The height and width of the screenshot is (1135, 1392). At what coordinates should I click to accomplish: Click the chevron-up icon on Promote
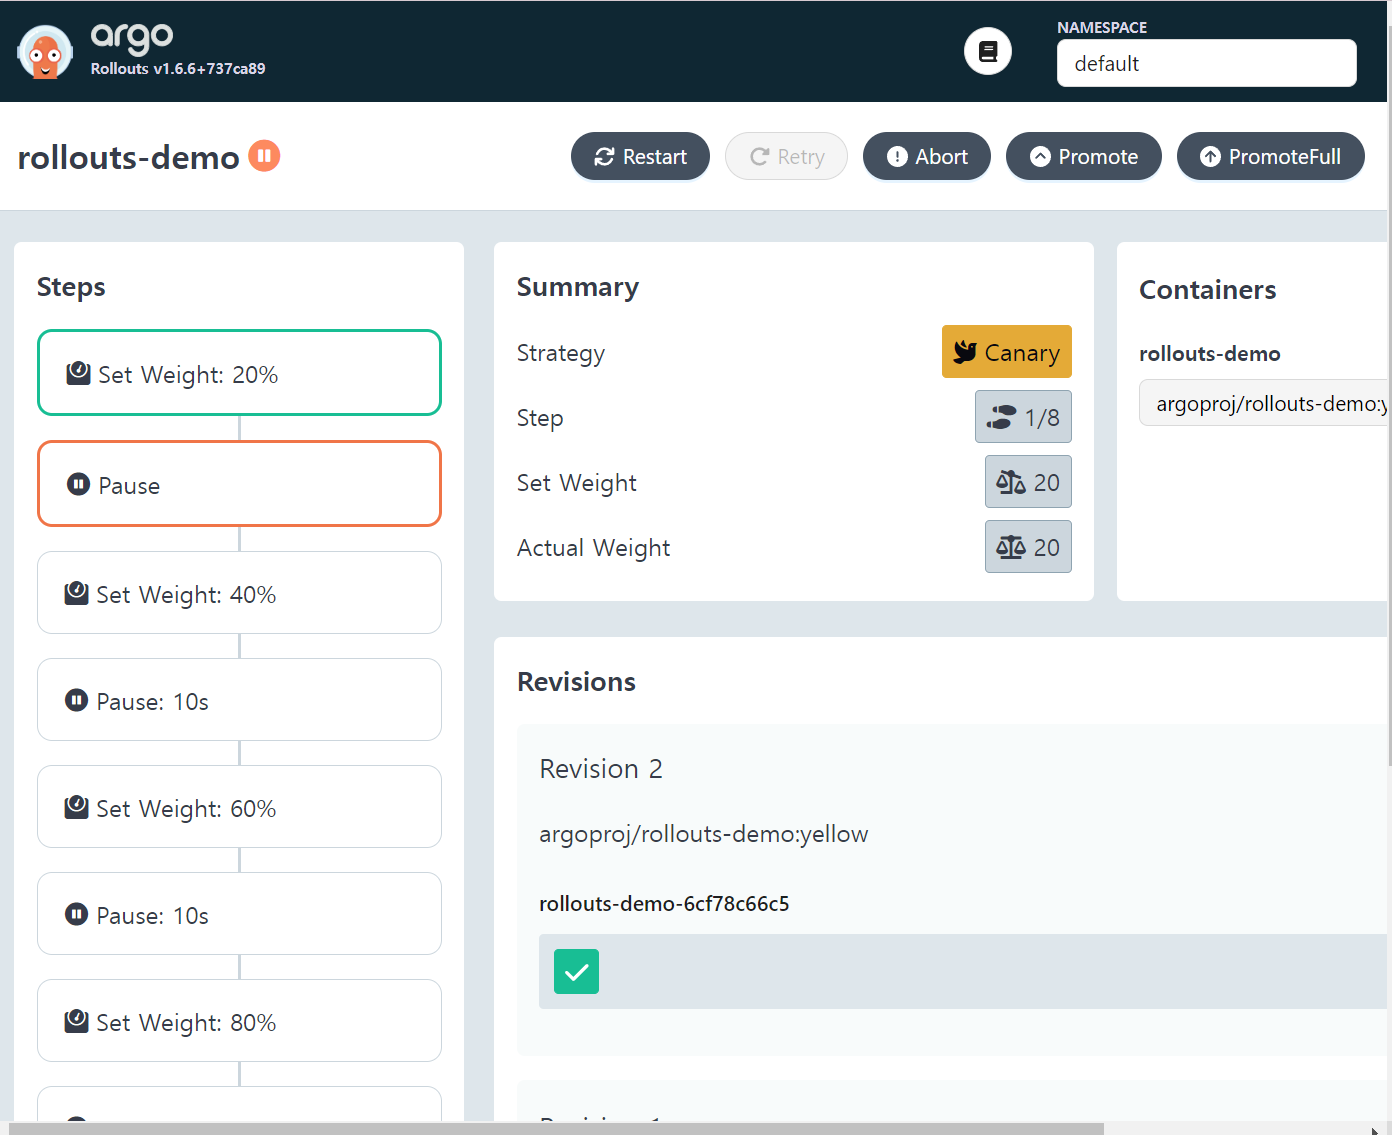click(x=1040, y=157)
